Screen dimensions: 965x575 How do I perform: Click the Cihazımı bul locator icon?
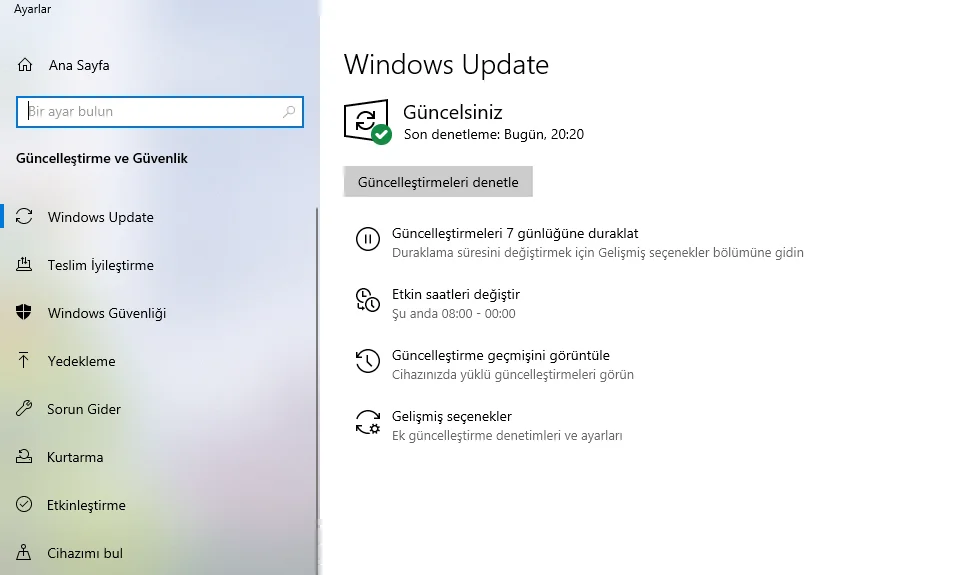25,553
